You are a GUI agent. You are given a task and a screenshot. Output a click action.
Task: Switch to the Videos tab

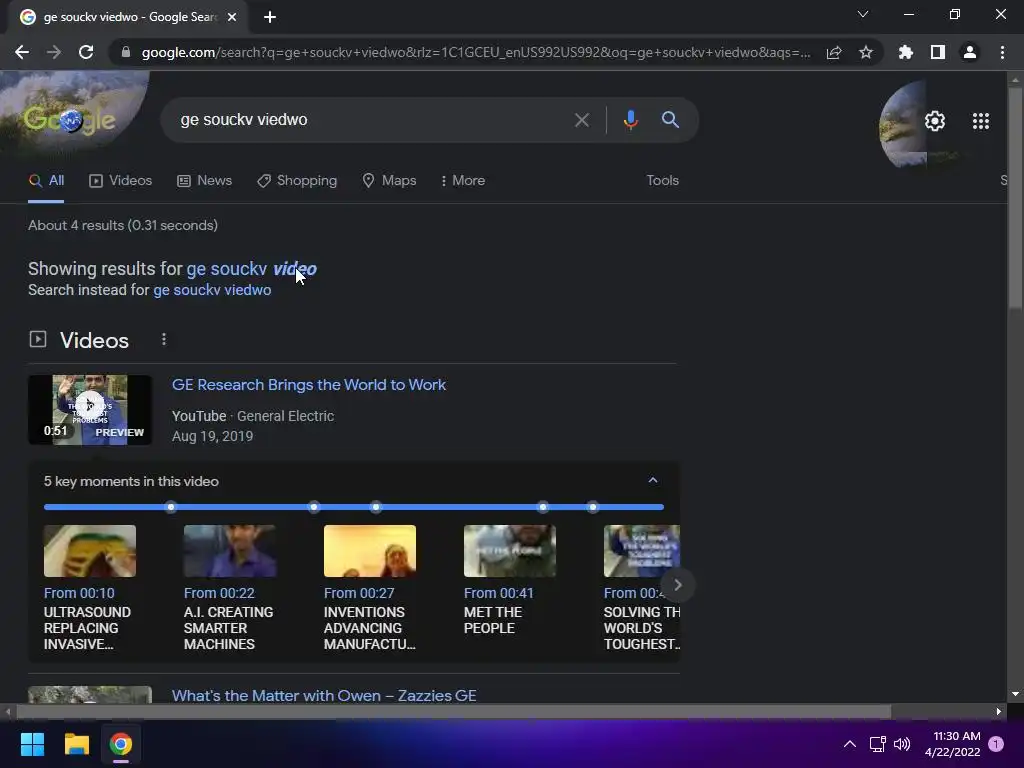pyautogui.click(x=120, y=181)
